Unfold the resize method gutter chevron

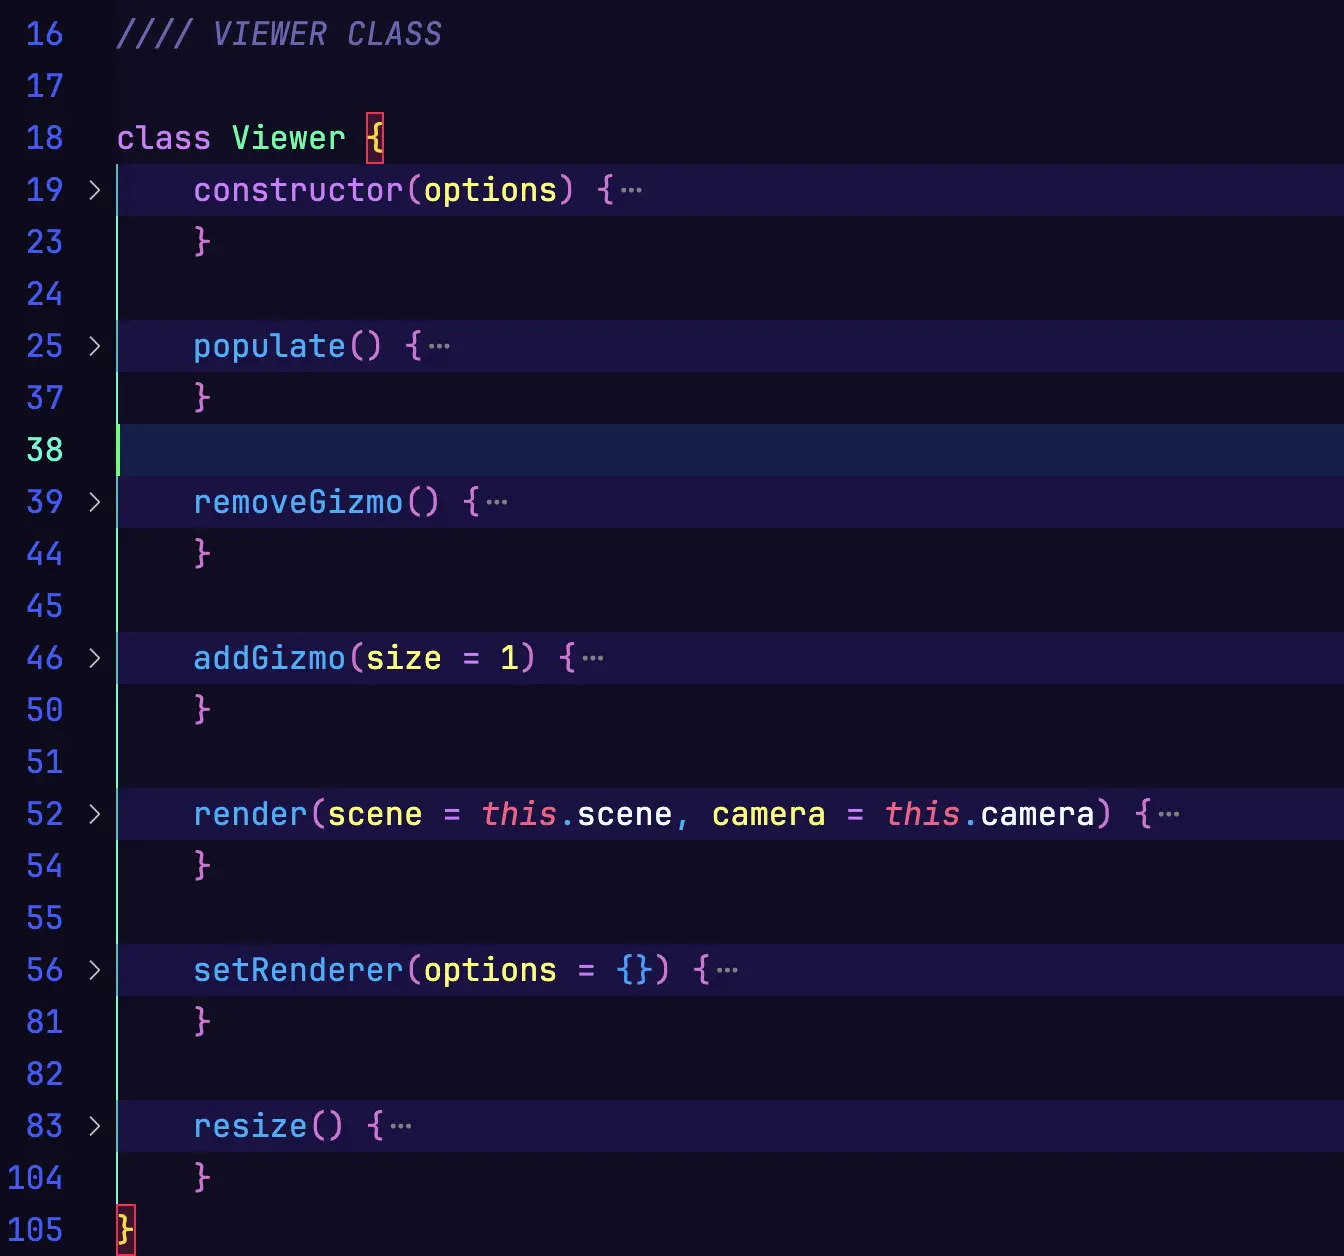(94, 1126)
